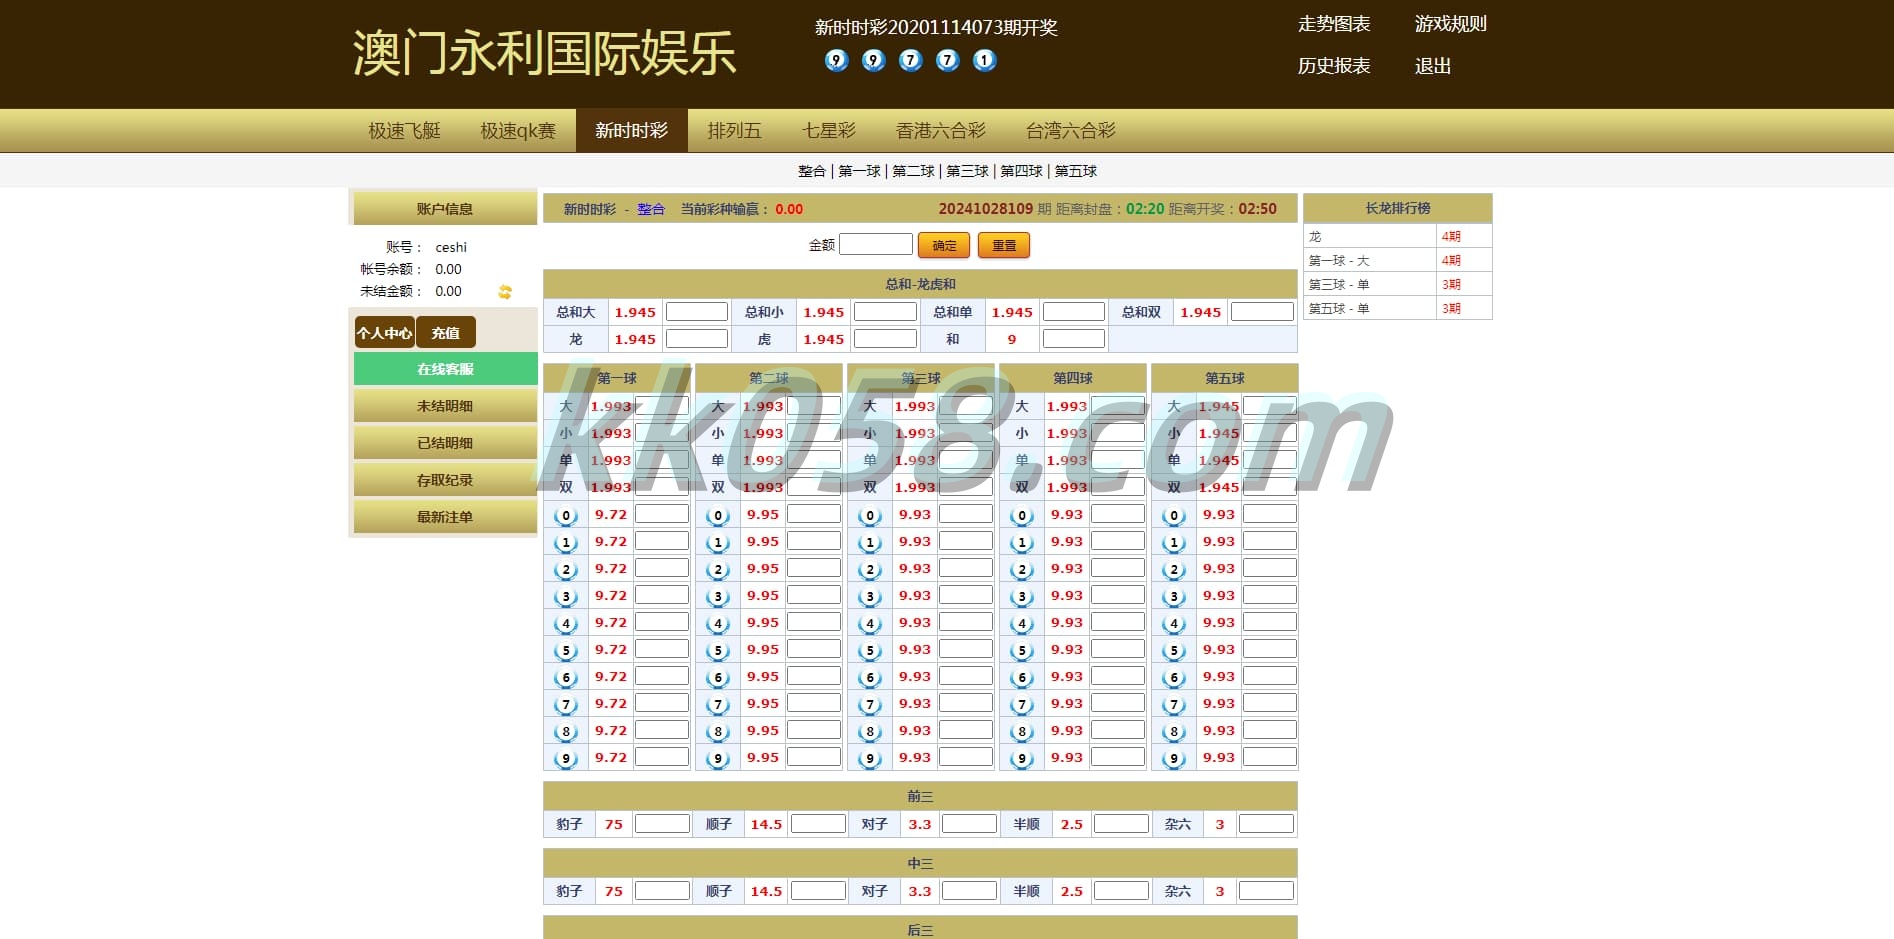The width and height of the screenshot is (1894, 939).
Task: Select 整合 sub-navigation link
Action: tap(812, 171)
